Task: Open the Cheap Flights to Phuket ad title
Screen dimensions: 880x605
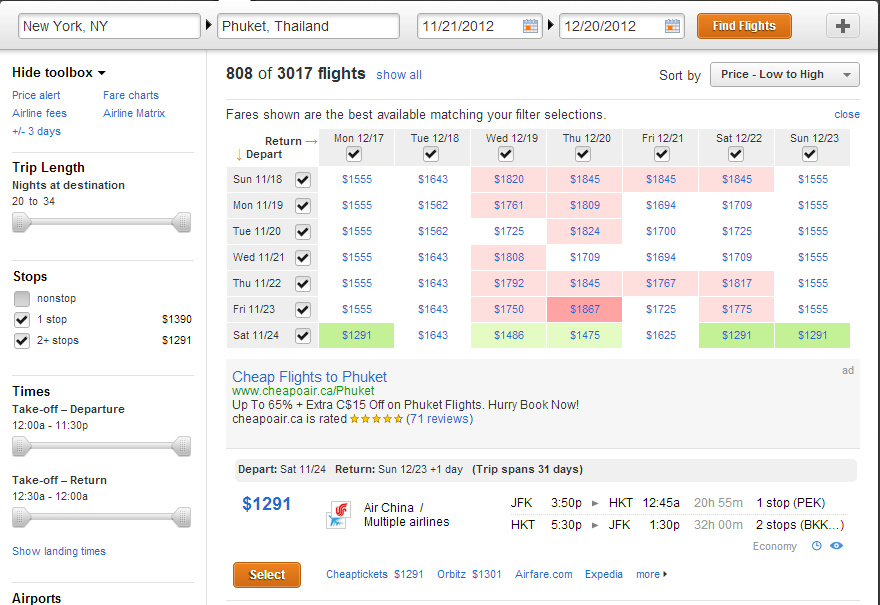Action: 309,377
